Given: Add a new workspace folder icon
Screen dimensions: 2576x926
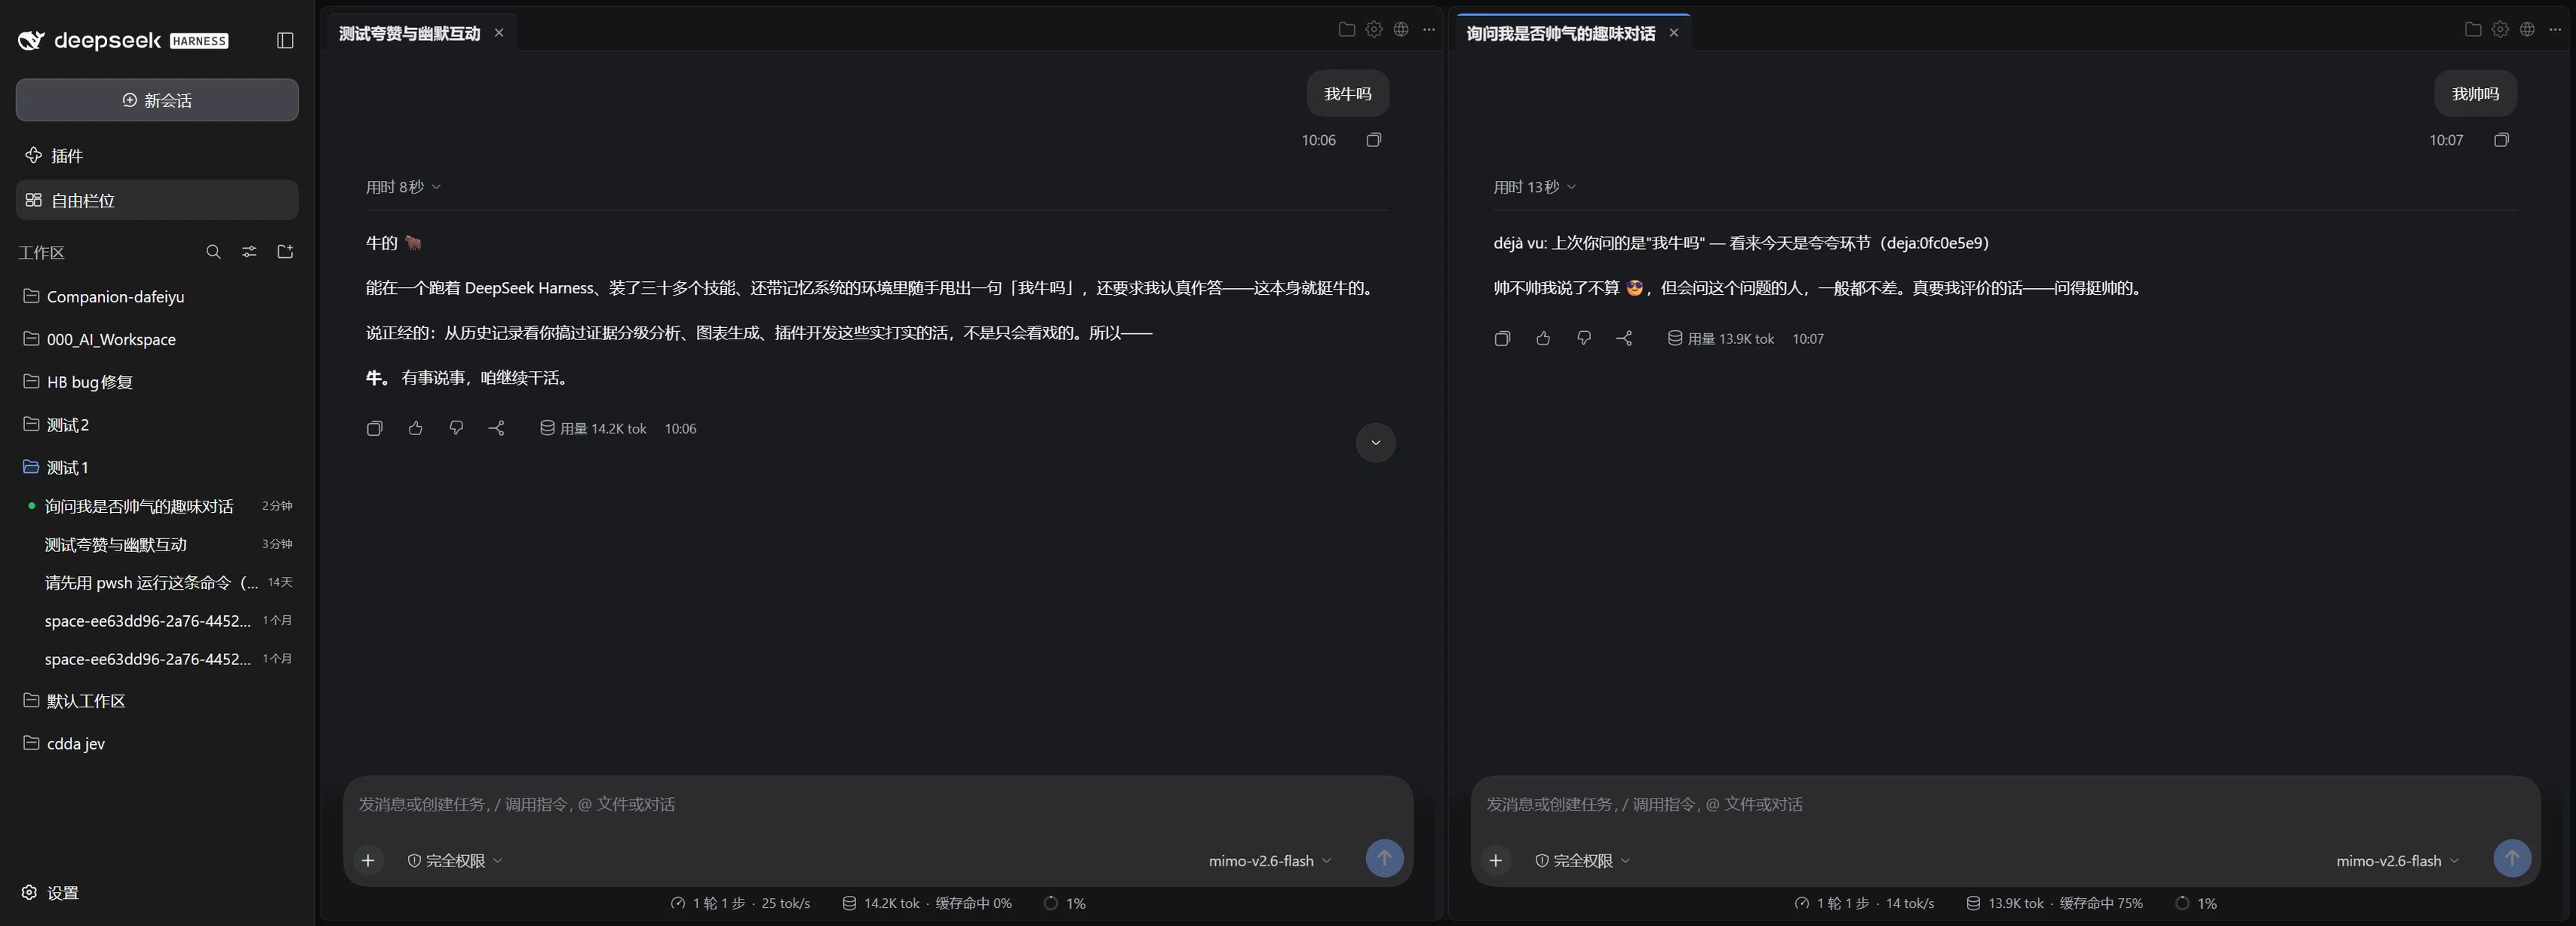Looking at the screenshot, I should [285, 252].
